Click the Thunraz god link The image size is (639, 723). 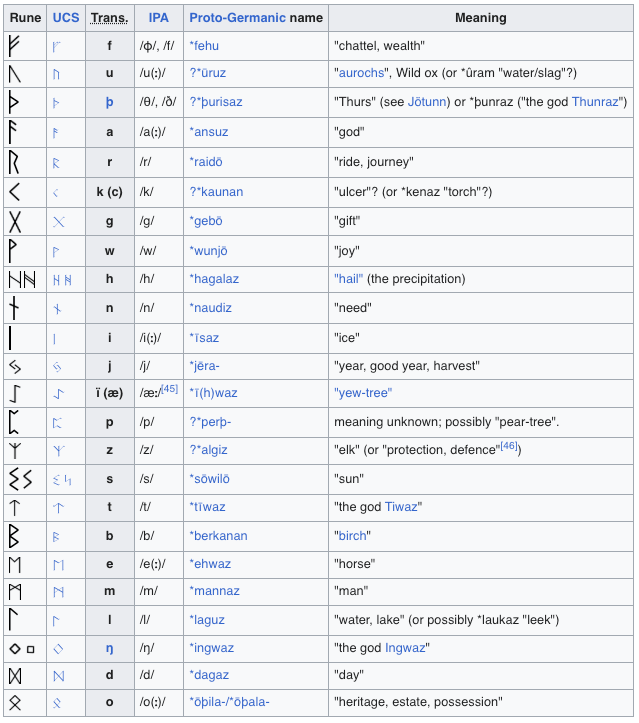pyautogui.click(x=596, y=103)
